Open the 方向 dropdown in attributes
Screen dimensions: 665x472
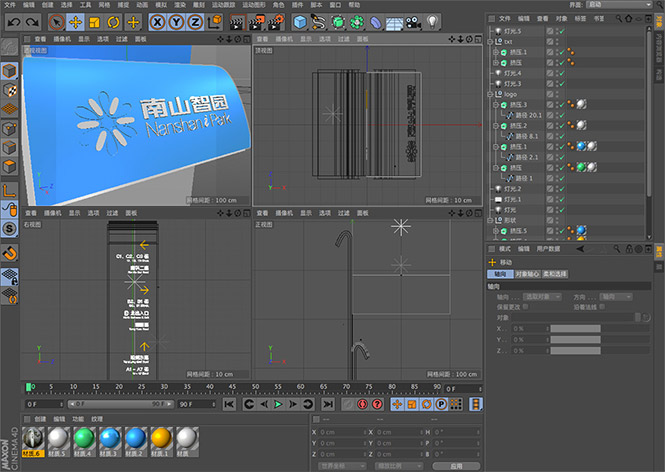click(616, 297)
